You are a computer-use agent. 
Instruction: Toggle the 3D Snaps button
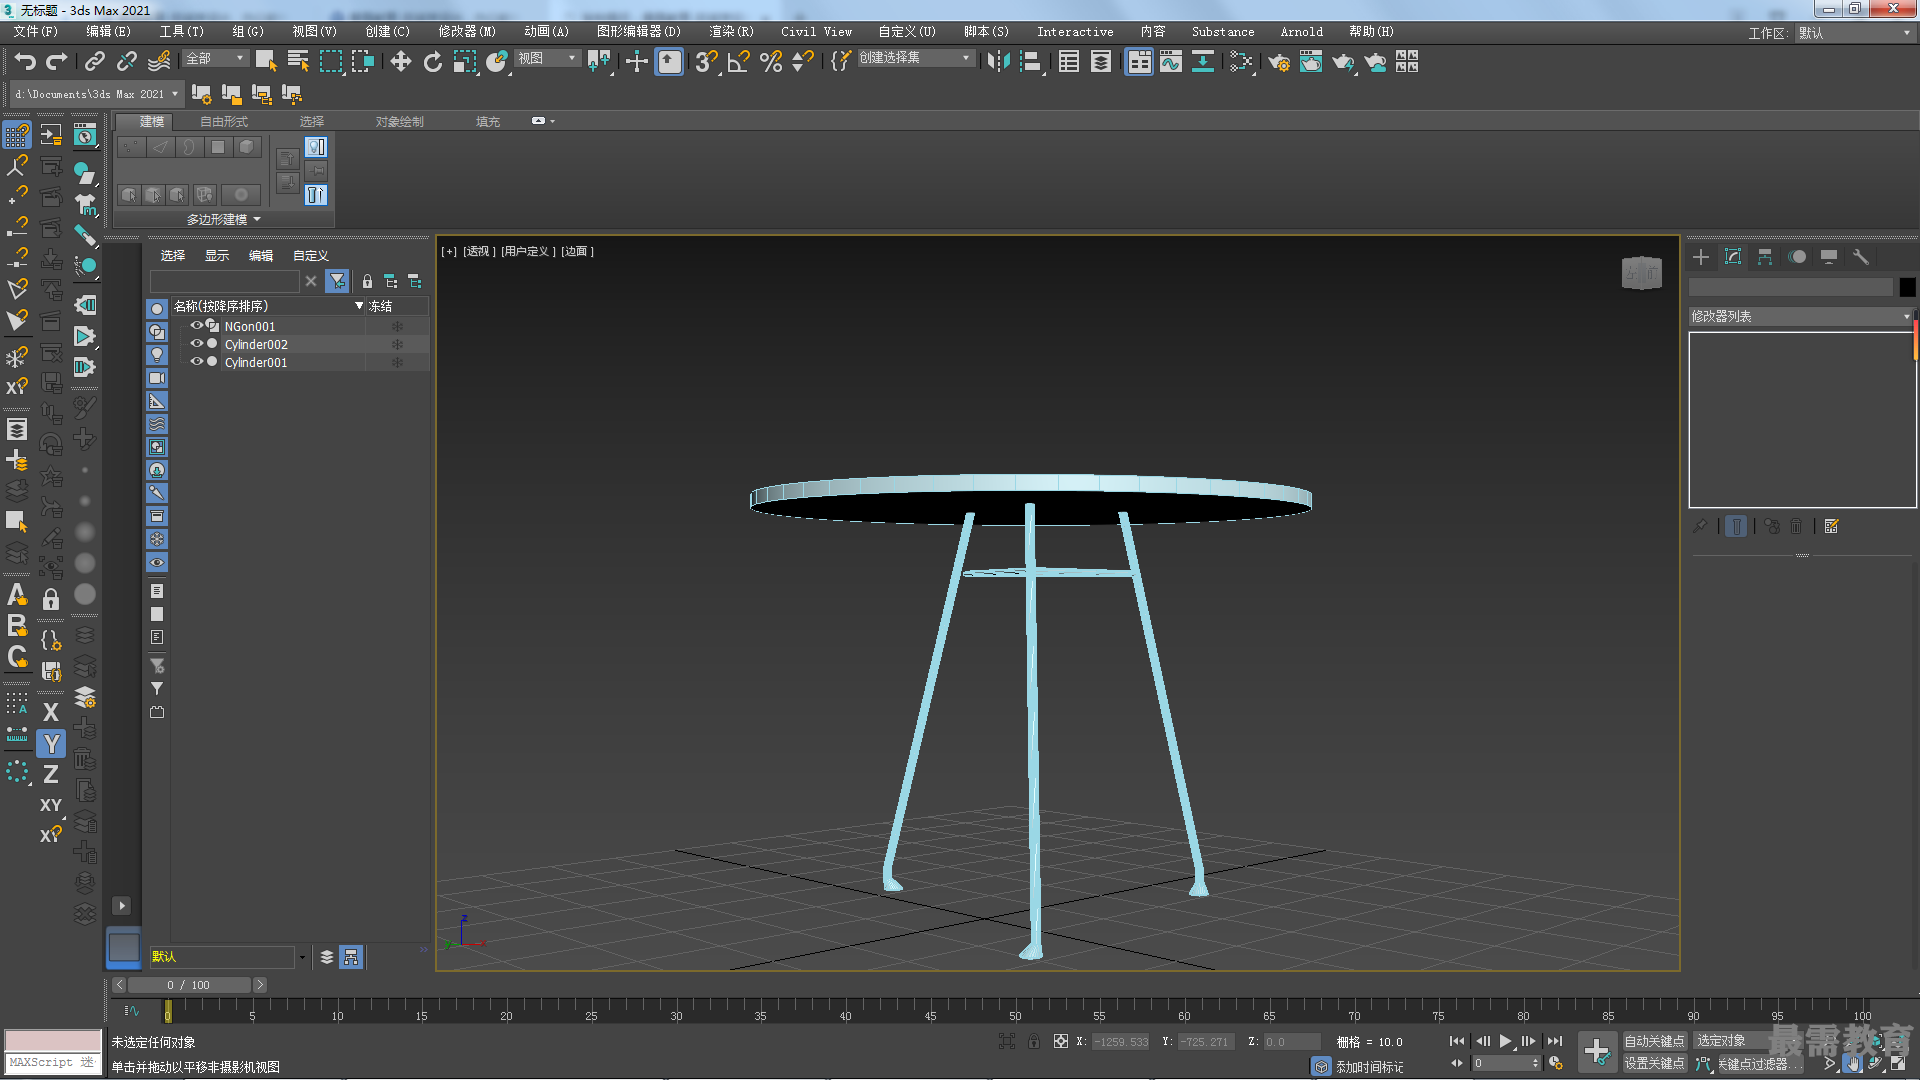(706, 62)
